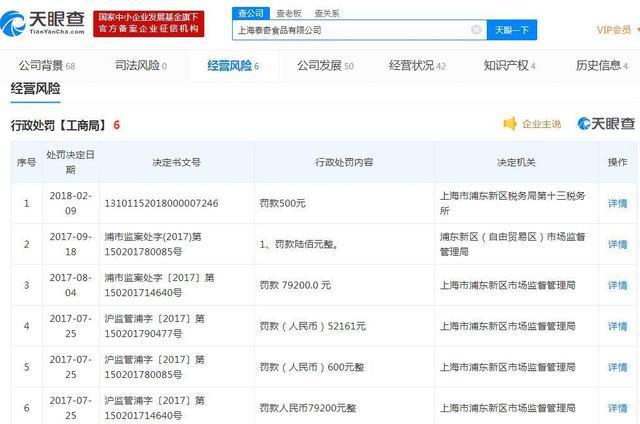Open 详情 for 2018-02-09 penalty row
This screenshot has height=424, width=640.
[618, 203]
